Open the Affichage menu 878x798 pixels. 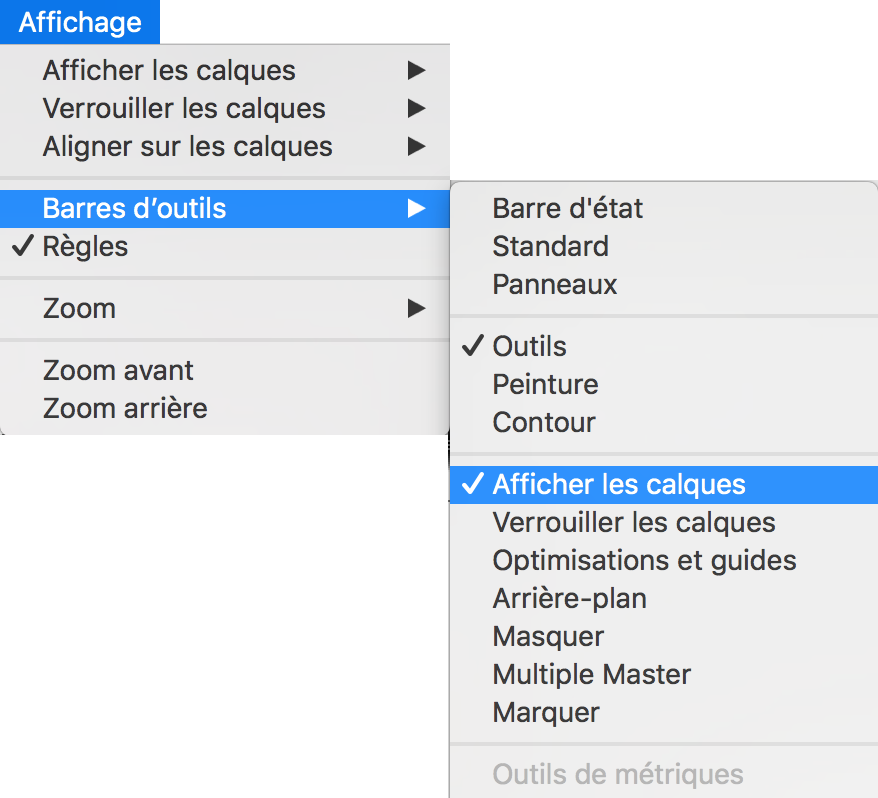[x=80, y=22]
